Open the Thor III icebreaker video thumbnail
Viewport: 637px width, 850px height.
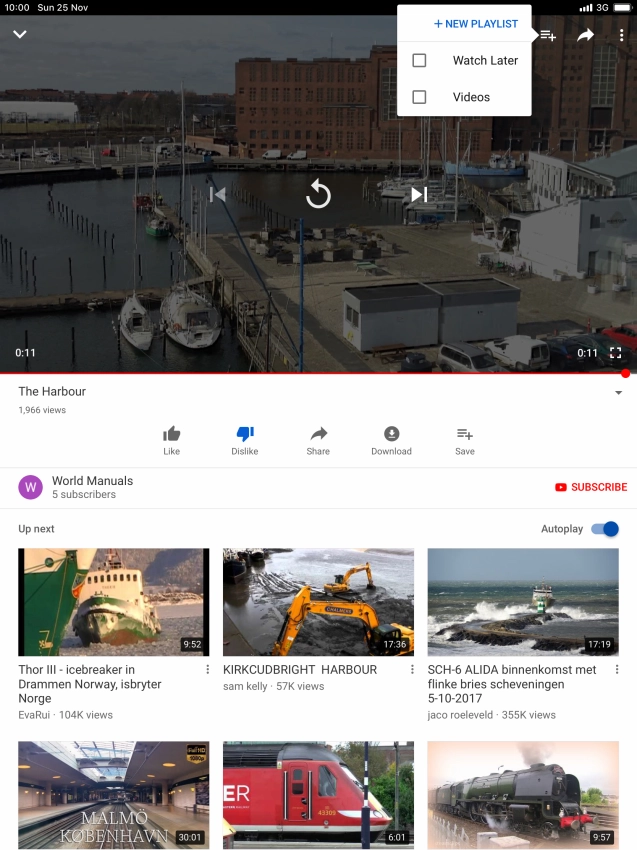pyautogui.click(x=114, y=601)
